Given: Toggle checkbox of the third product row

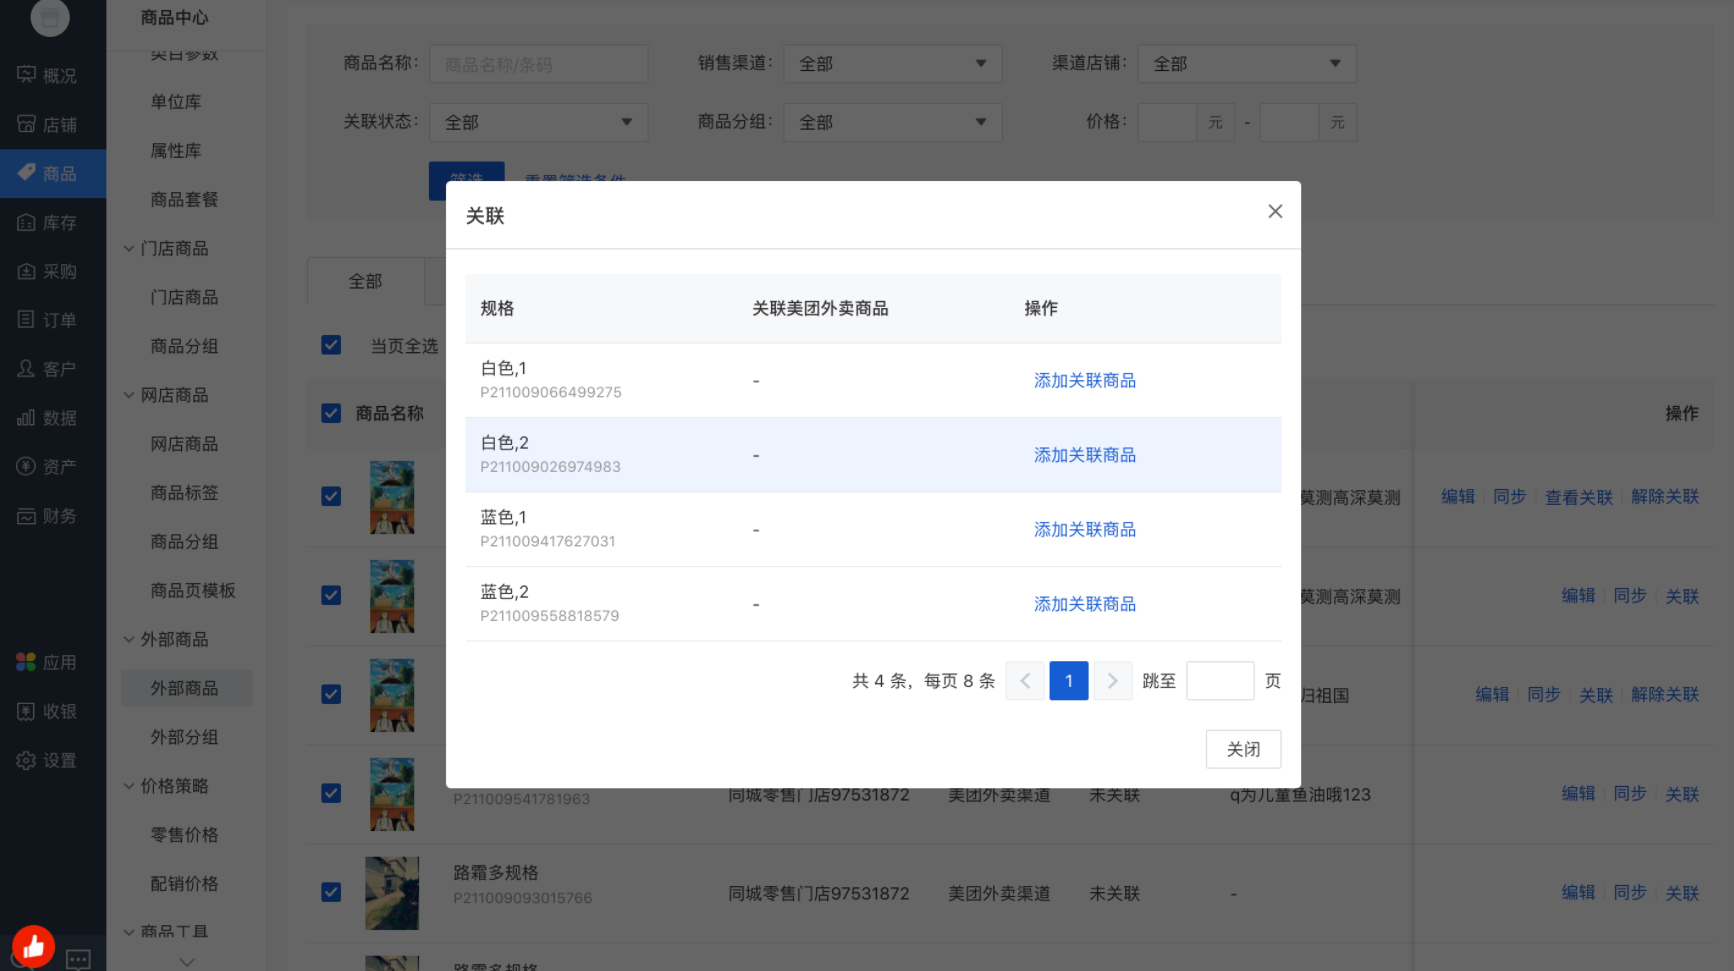Looking at the screenshot, I should pyautogui.click(x=331, y=694).
